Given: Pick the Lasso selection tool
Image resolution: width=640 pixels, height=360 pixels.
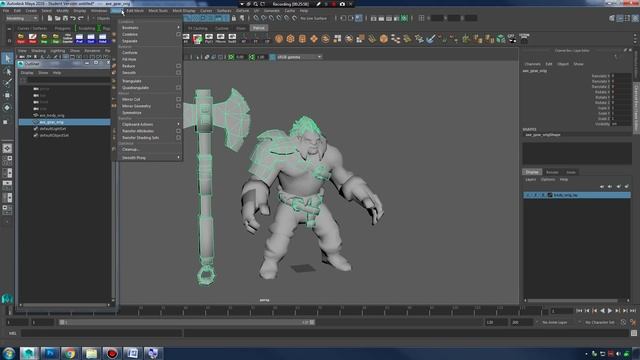Looking at the screenshot, I should click(x=7, y=71).
